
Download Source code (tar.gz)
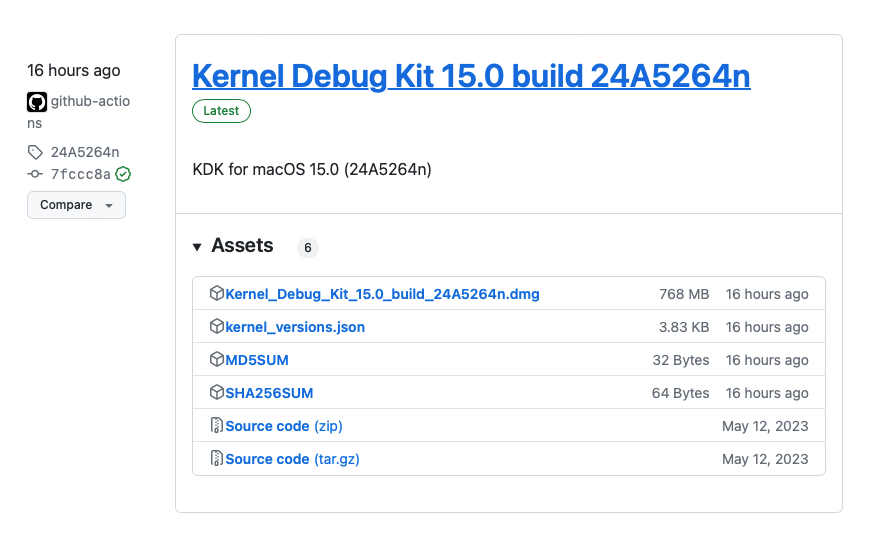(x=292, y=459)
